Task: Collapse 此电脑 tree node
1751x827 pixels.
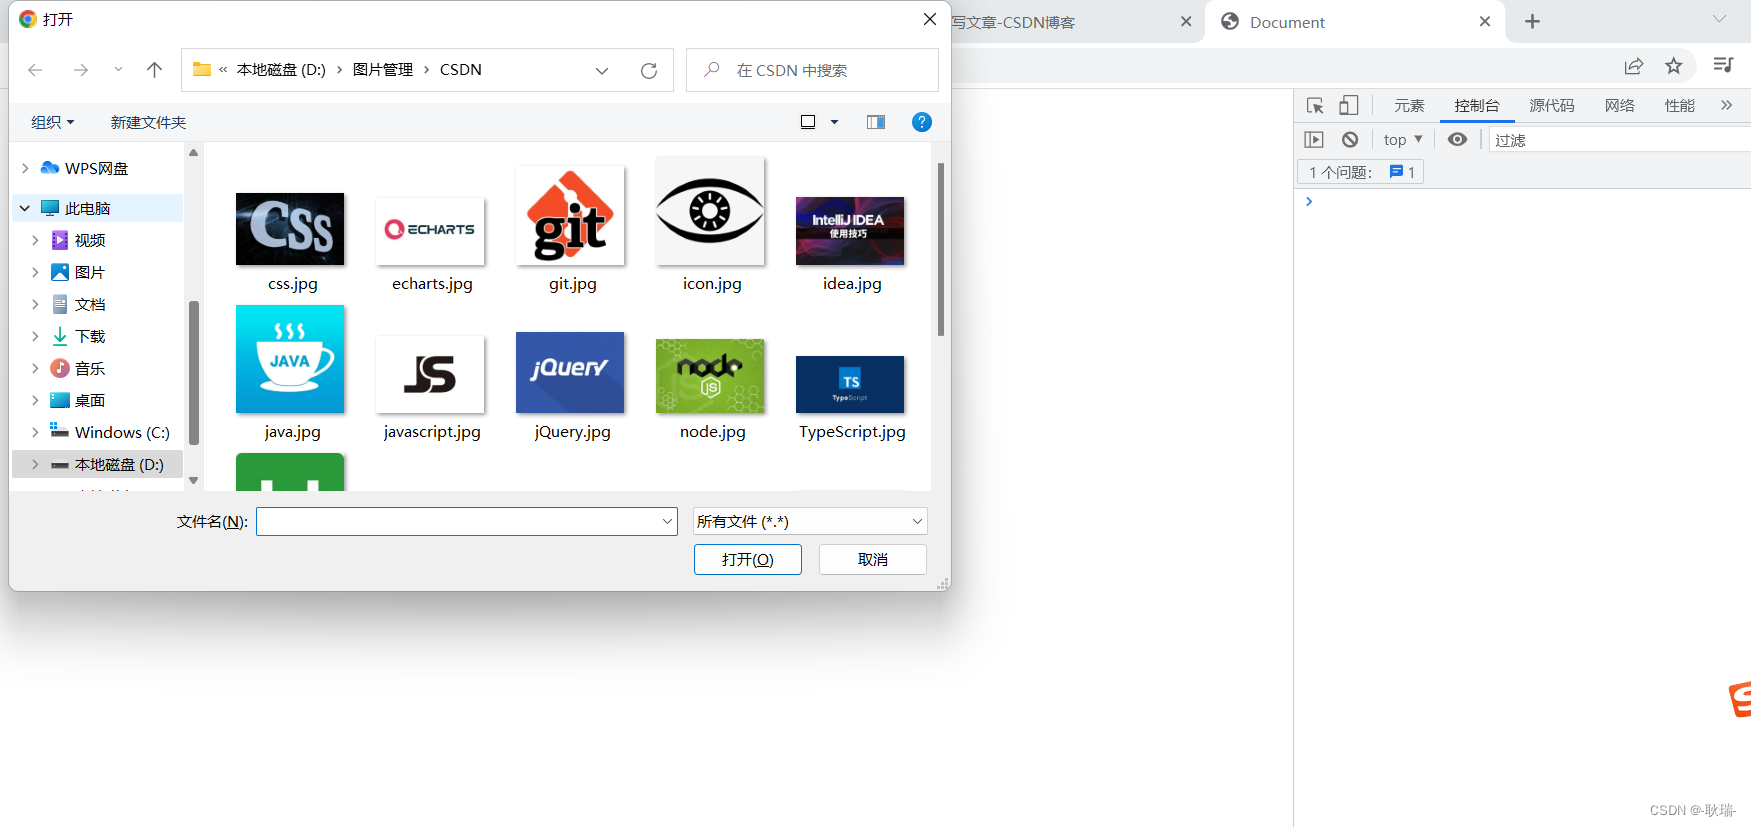Action: coord(25,208)
